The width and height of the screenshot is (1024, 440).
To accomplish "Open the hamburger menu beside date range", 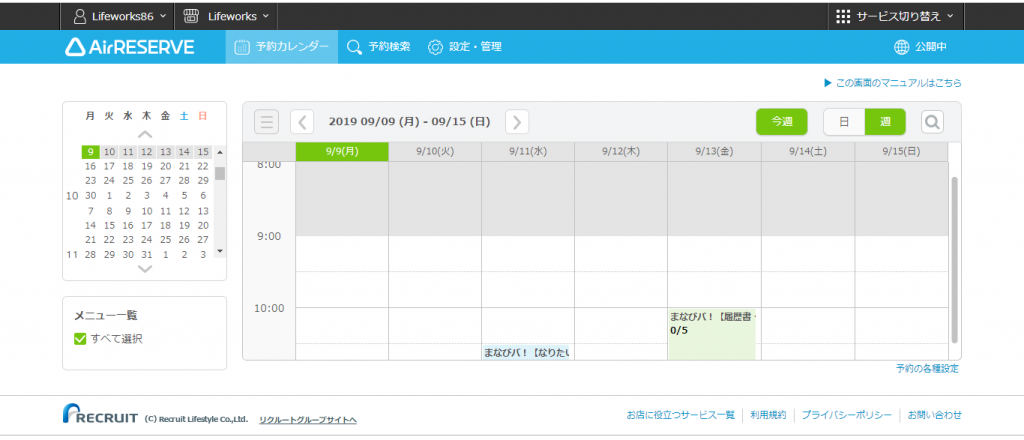I will pyautogui.click(x=266, y=122).
